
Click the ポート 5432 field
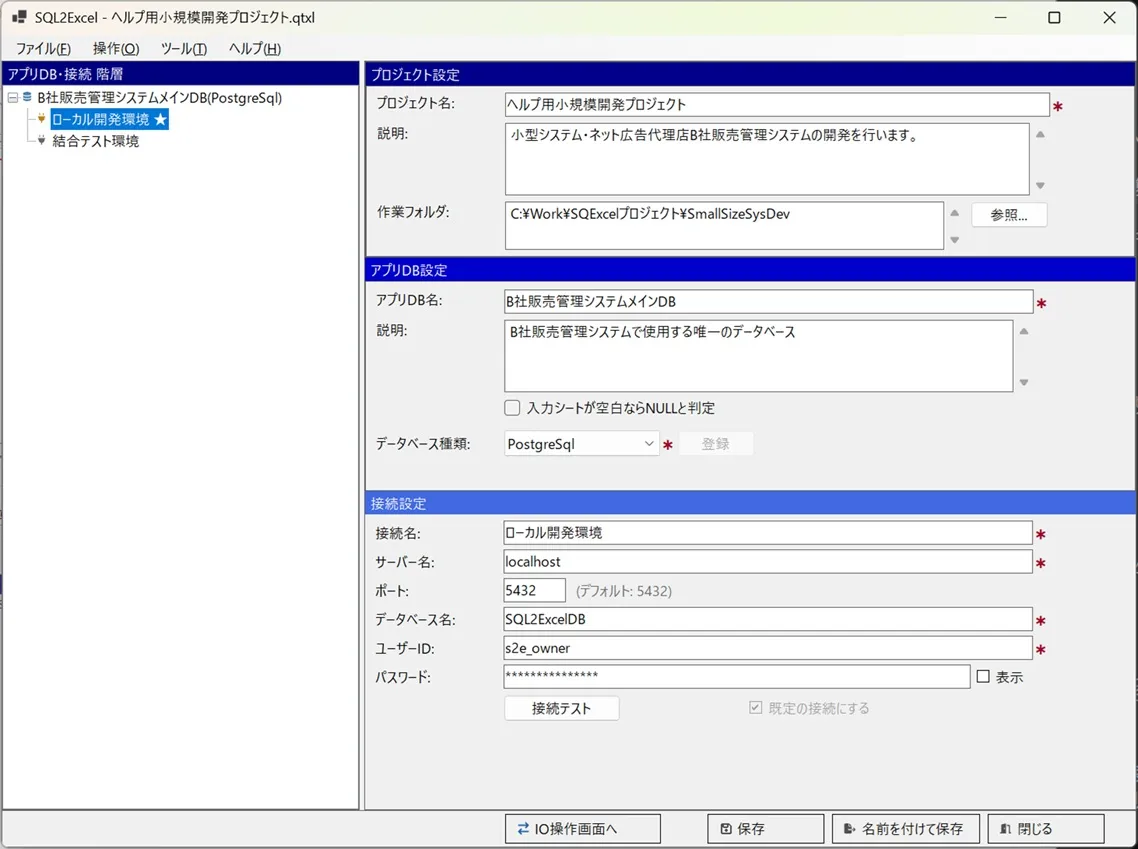coord(534,591)
